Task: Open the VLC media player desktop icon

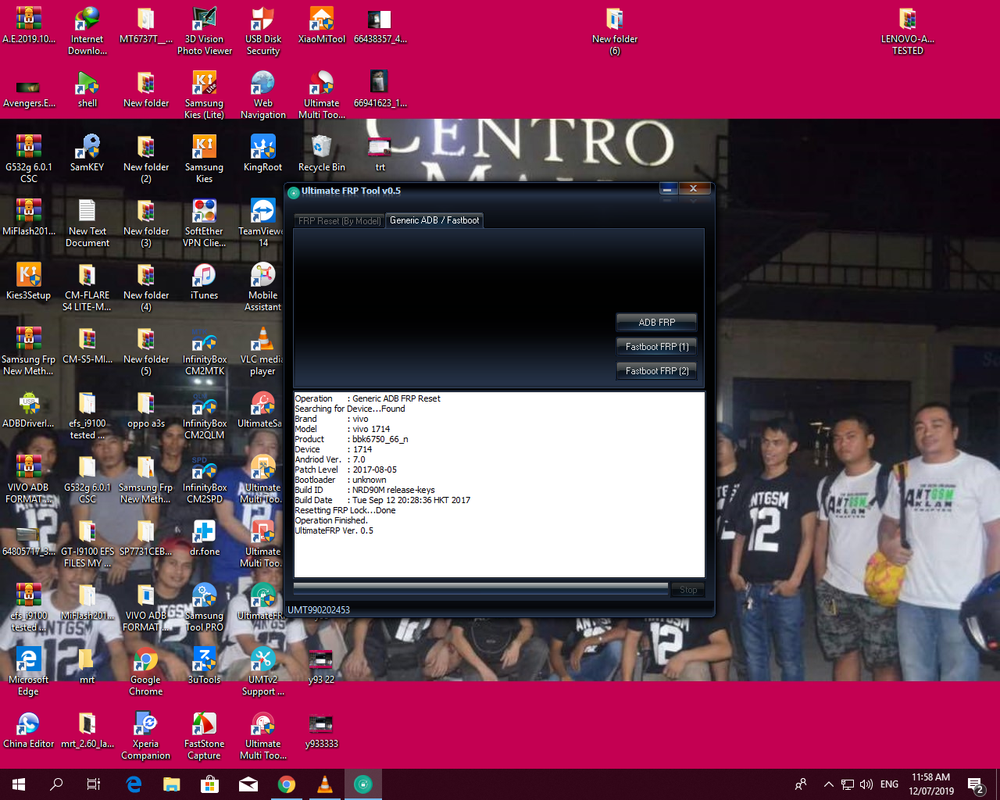Action: click(x=263, y=352)
